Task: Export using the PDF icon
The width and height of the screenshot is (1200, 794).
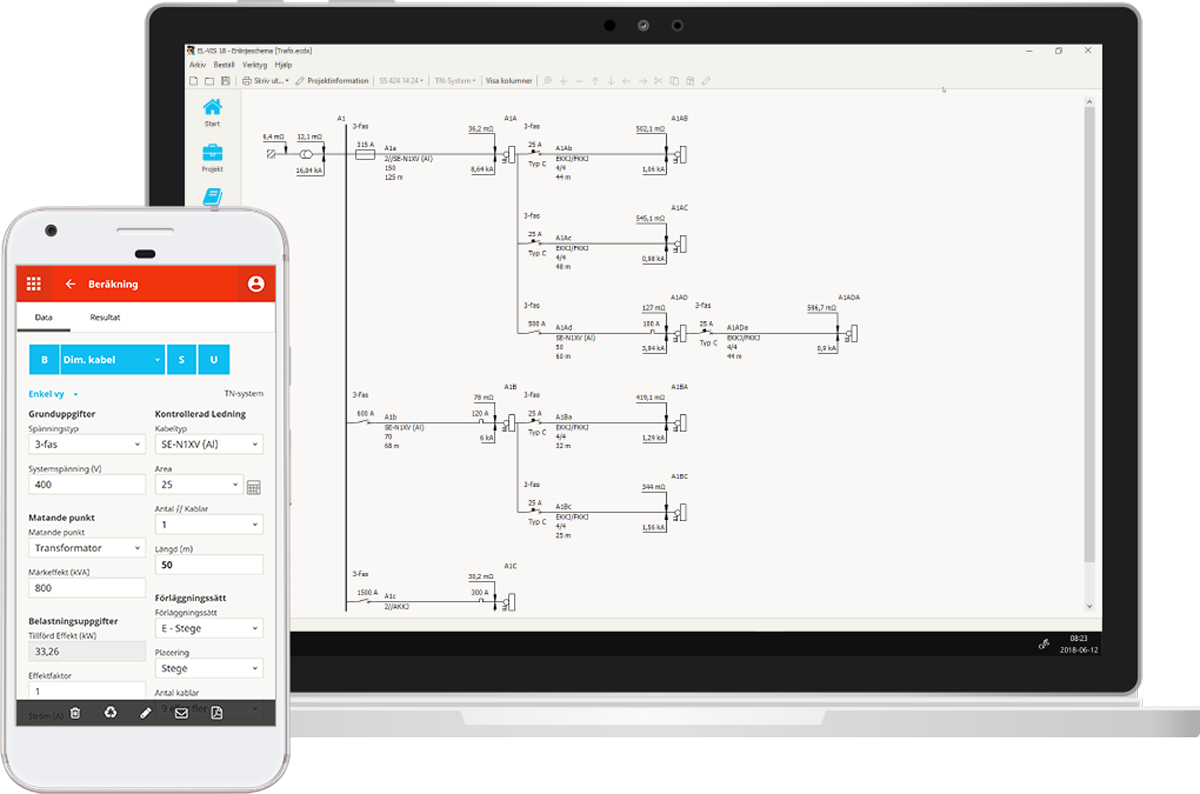Action: click(x=216, y=713)
